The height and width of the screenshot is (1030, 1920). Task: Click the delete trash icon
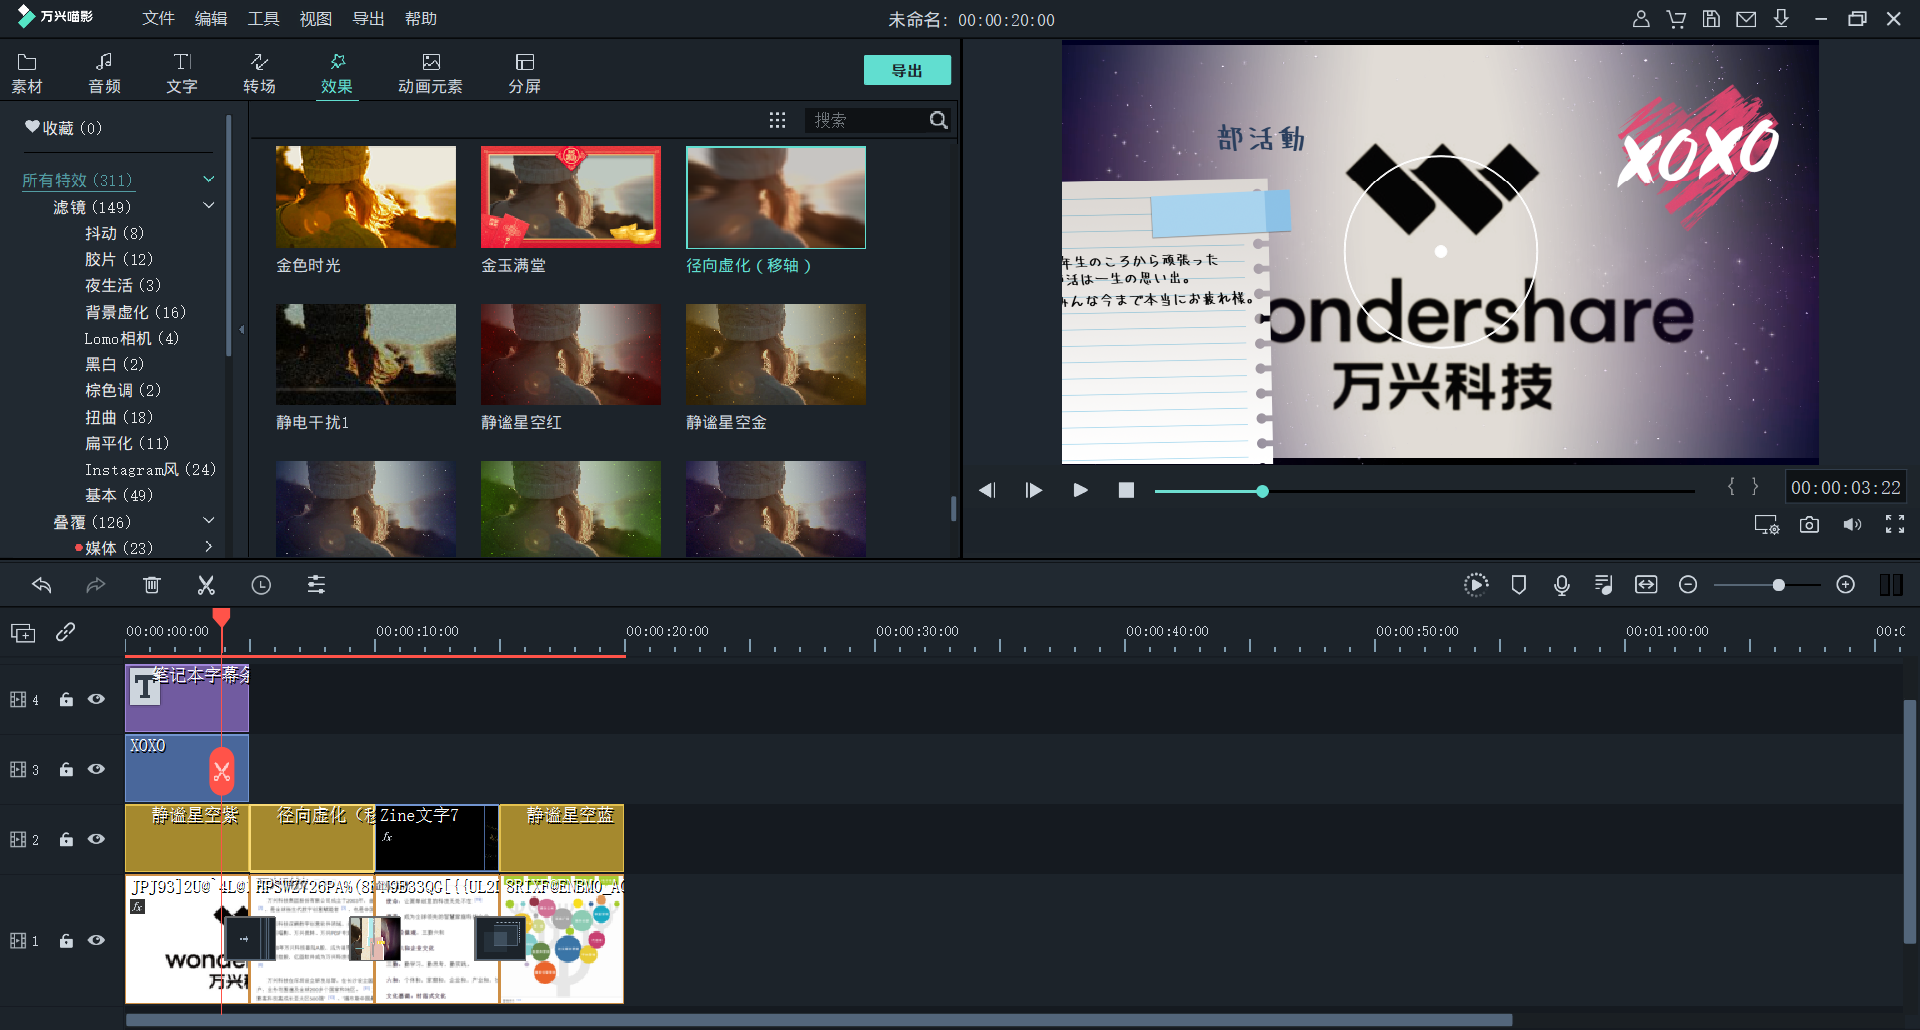click(152, 585)
